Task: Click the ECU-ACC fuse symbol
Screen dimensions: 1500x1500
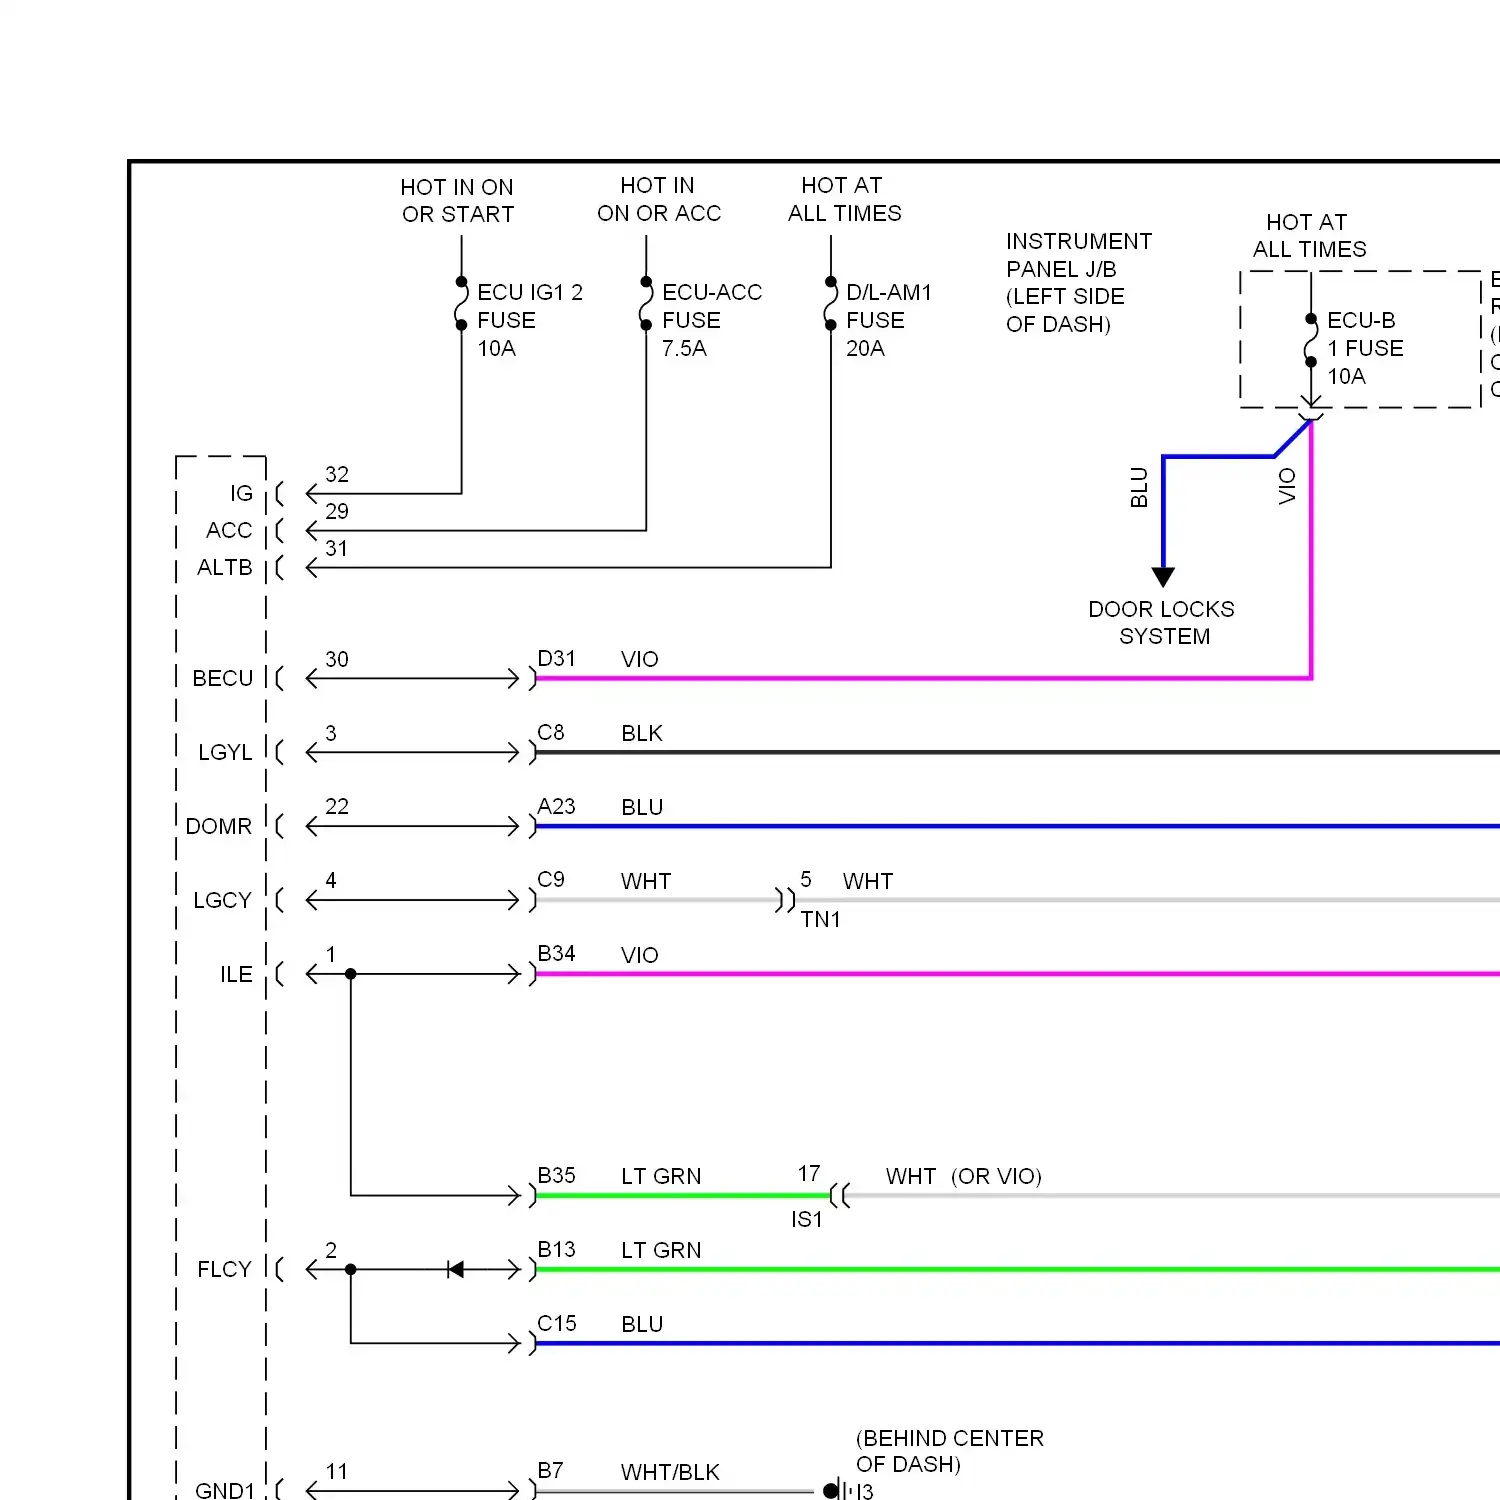Action: point(646,303)
